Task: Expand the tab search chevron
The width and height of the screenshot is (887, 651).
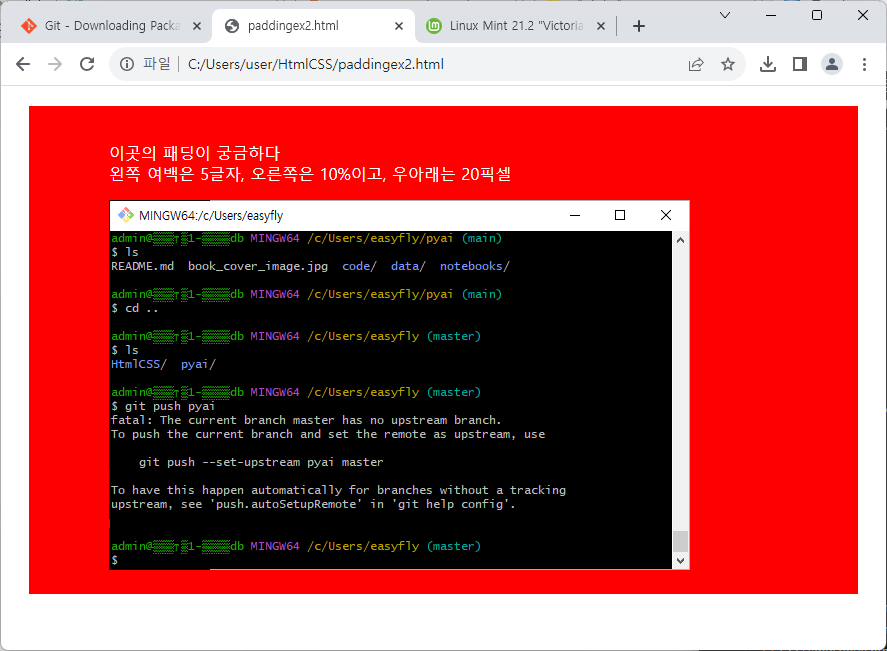Action: (x=725, y=15)
